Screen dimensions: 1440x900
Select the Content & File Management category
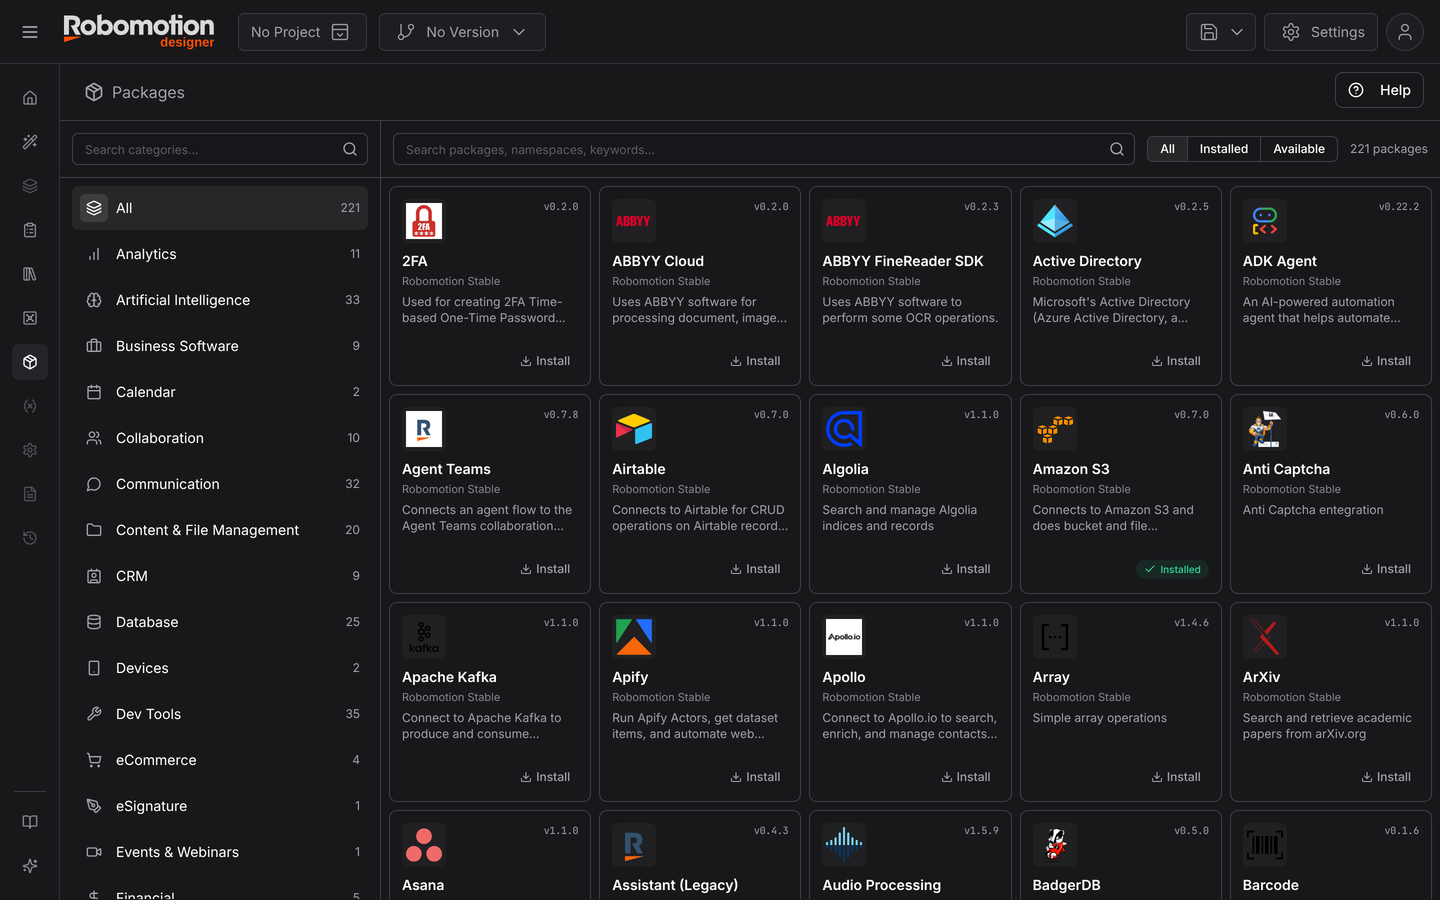click(x=220, y=530)
